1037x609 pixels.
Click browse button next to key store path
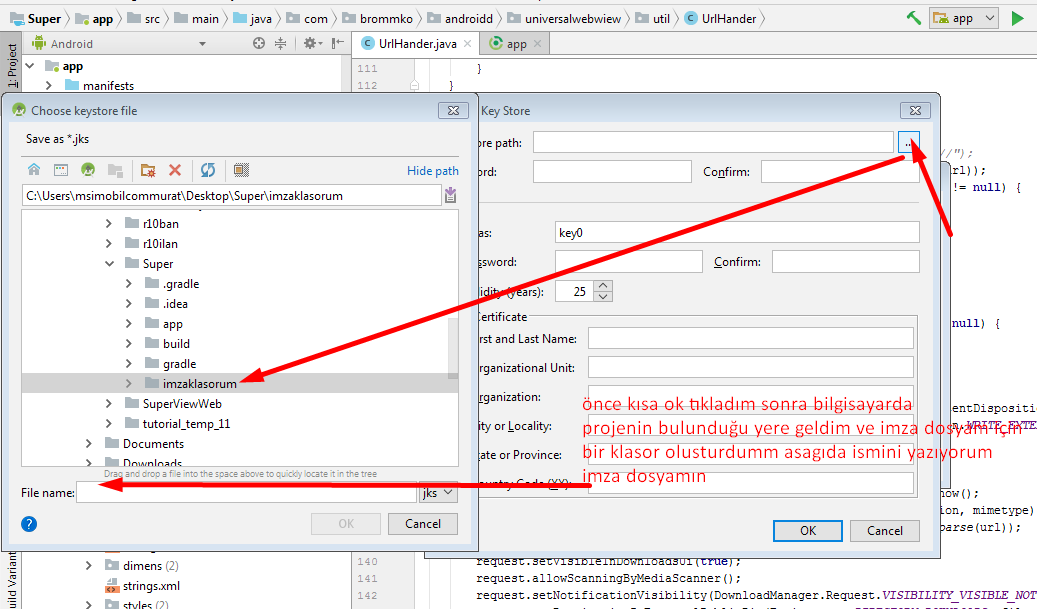click(x=908, y=142)
